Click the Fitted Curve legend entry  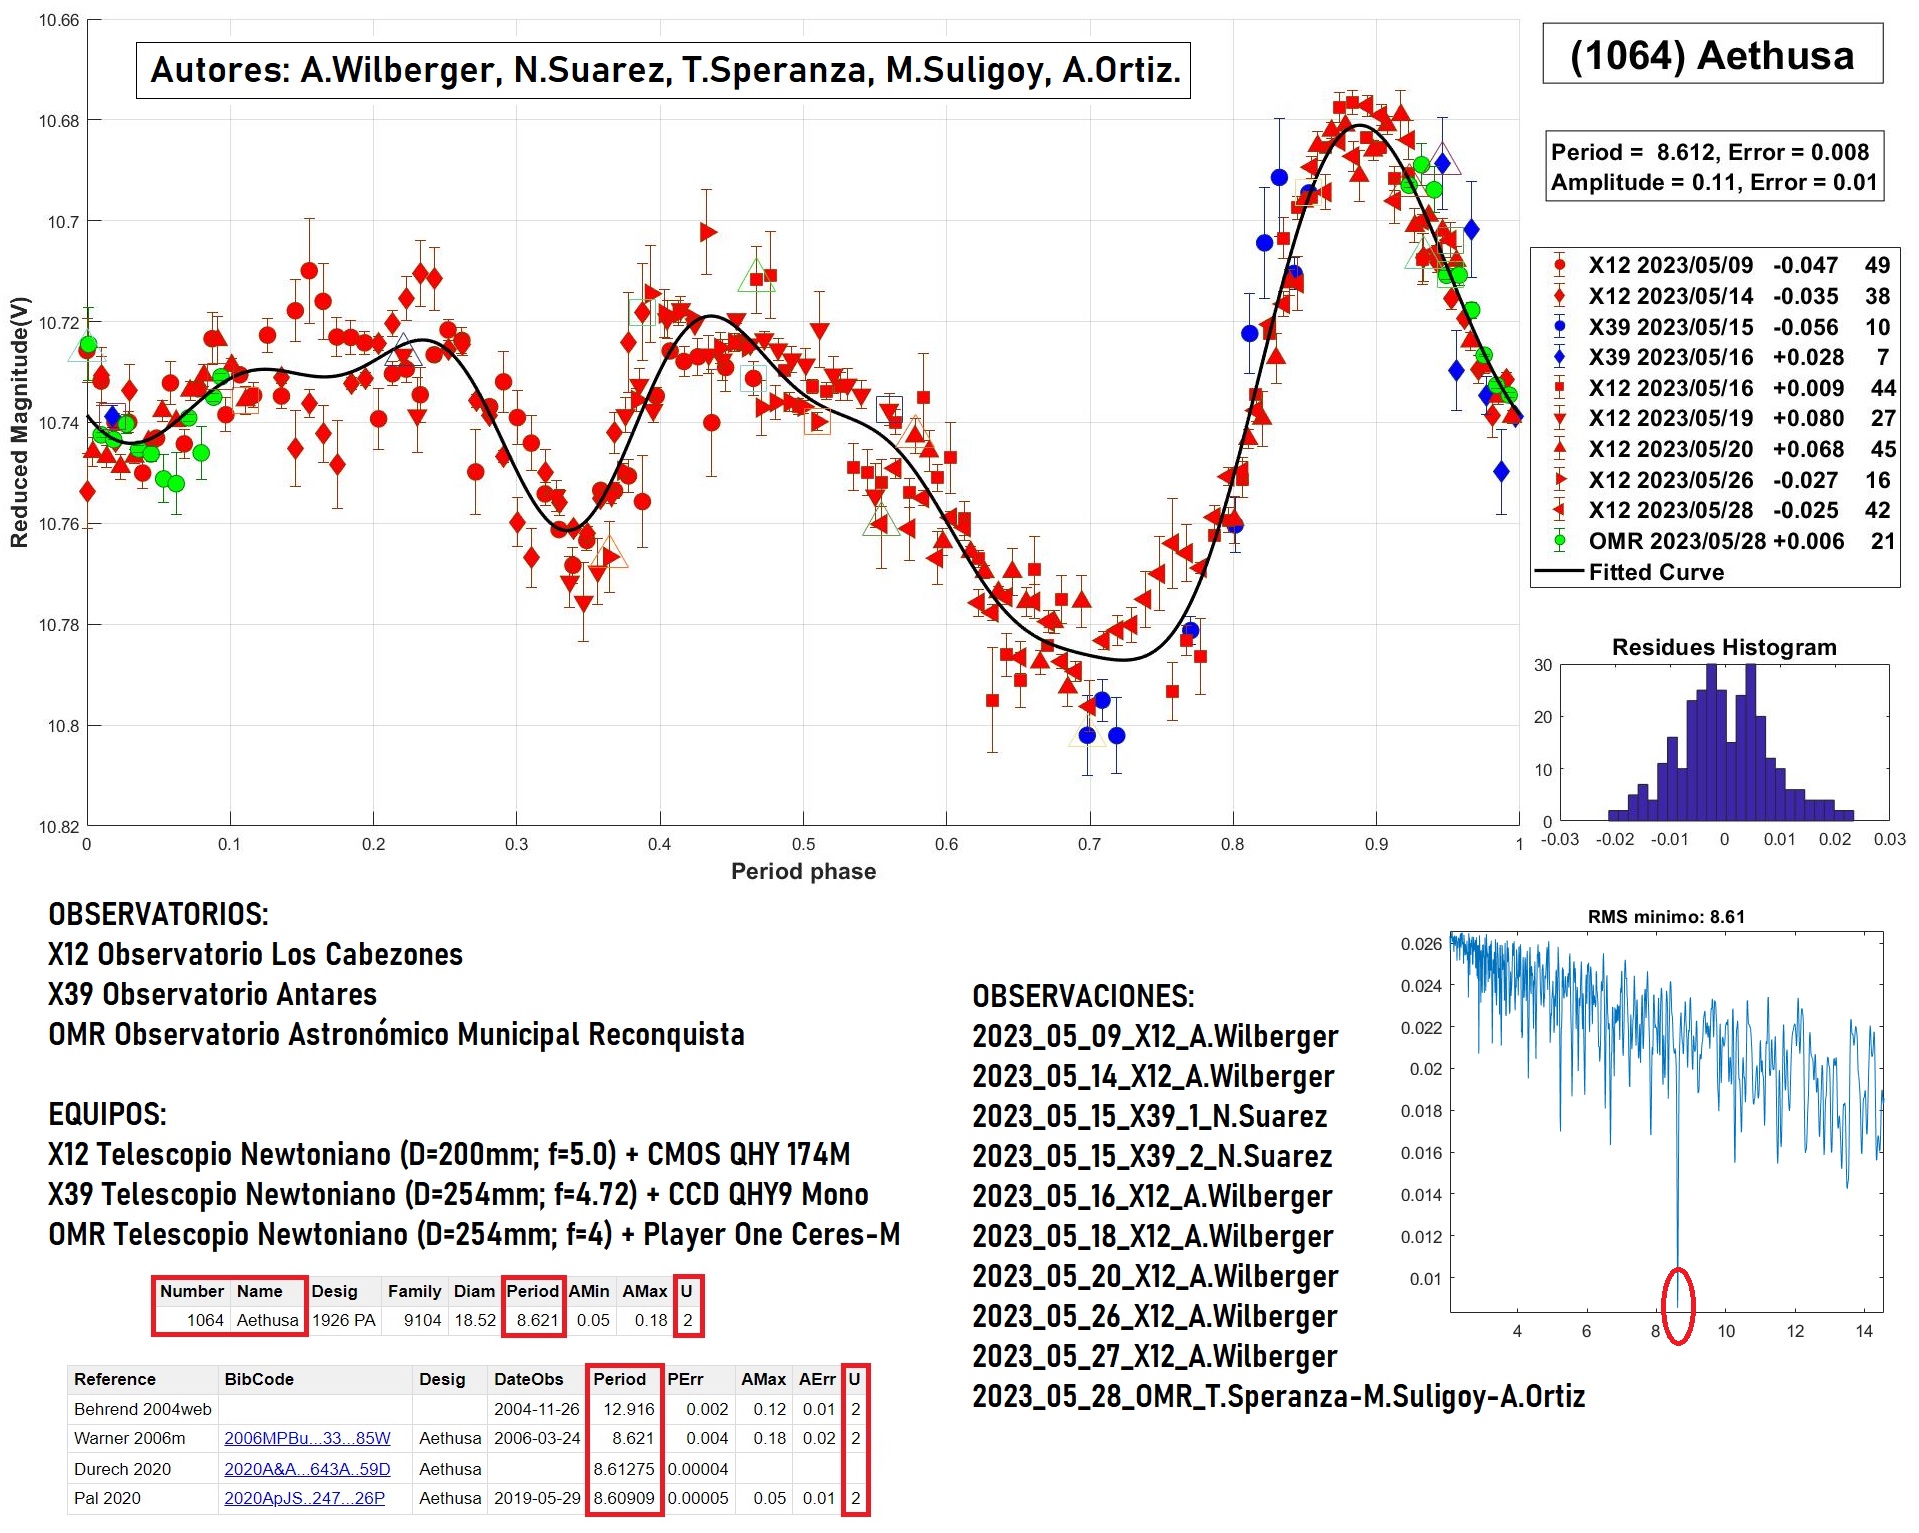1630,572
